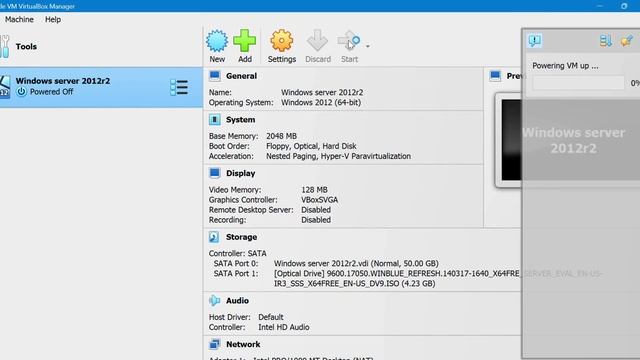The height and width of the screenshot is (360, 640).
Task: Click the Remote Desktop Server Disabled value
Action: point(316,210)
